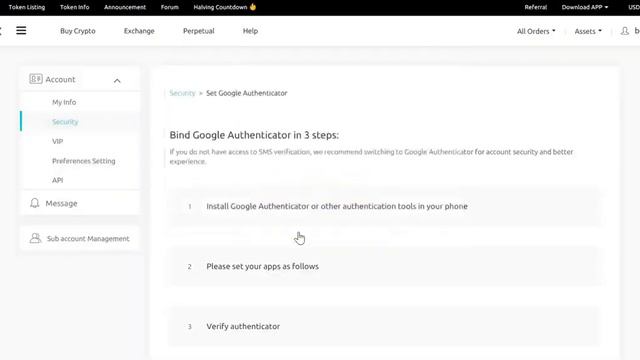
Task: Click the Token Listing link
Action: pos(27,7)
